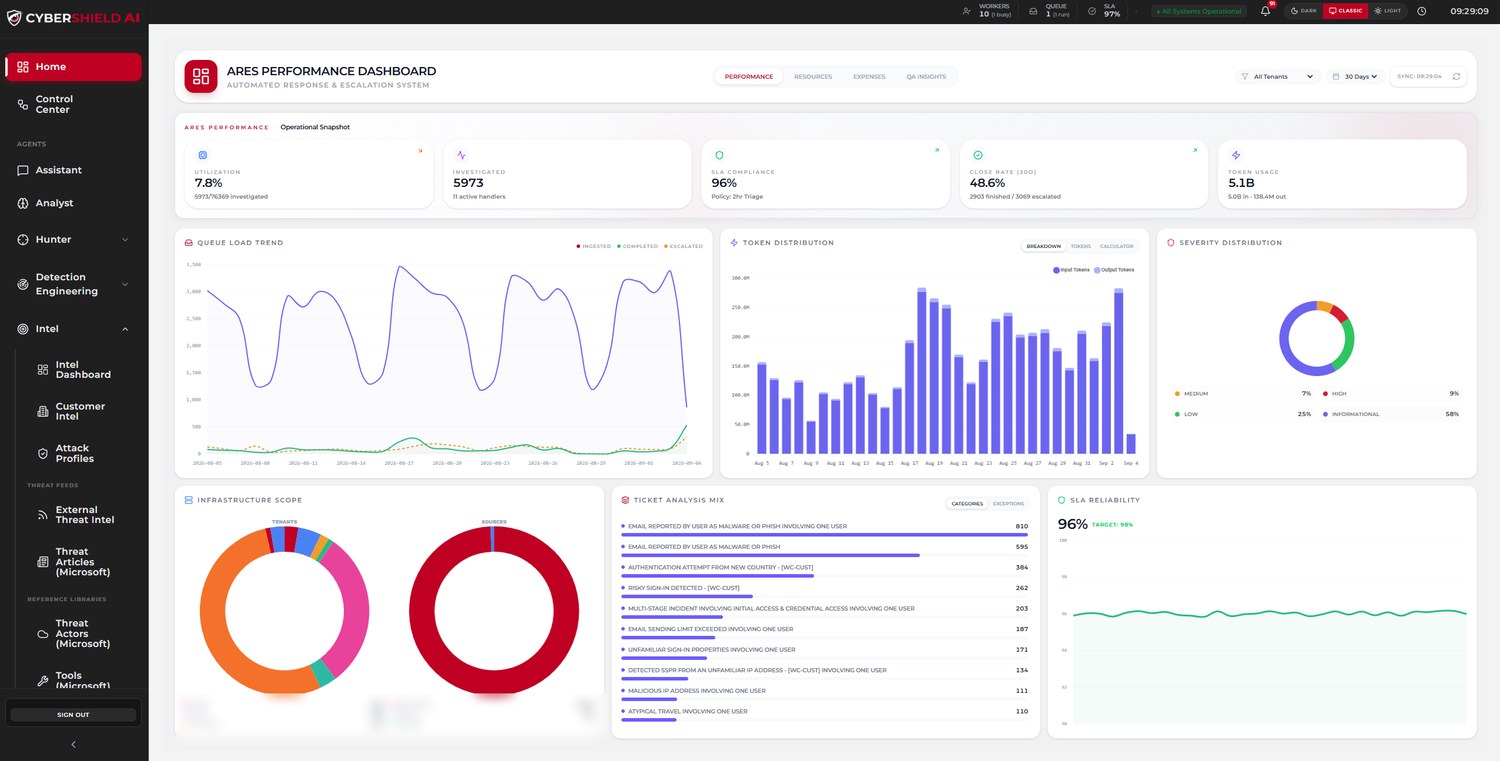Switch to the Dark theme
The width and height of the screenshot is (1500, 761).
(x=1304, y=11)
